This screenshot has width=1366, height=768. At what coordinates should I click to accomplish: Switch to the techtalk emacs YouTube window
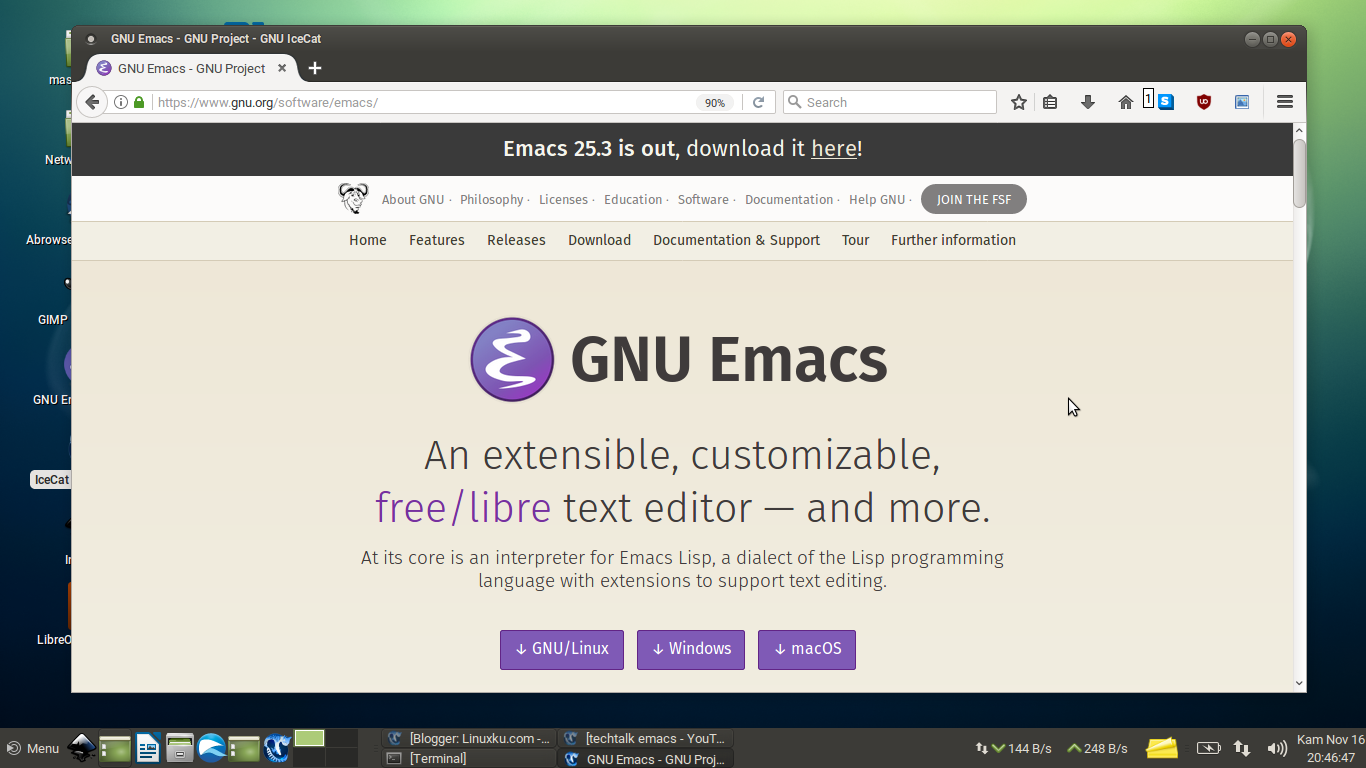click(646, 738)
